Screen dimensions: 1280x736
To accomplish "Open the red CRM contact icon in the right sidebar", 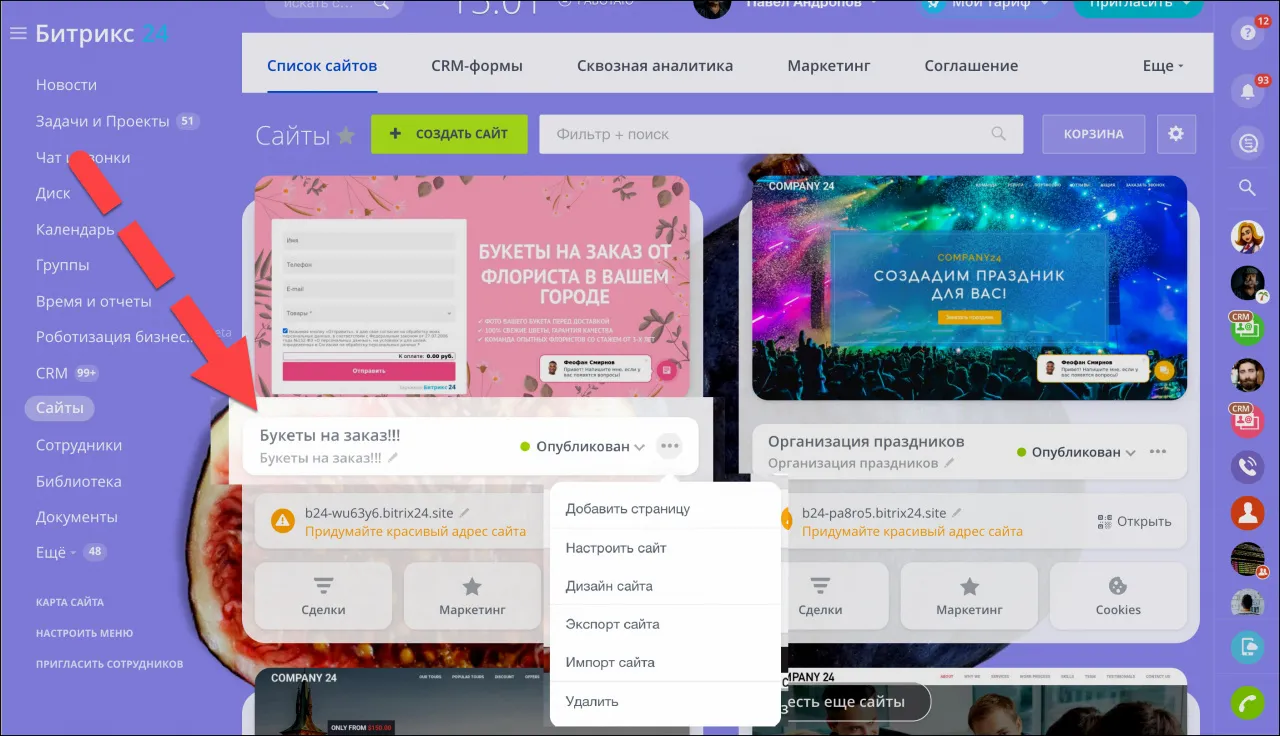I will pos(1247,421).
